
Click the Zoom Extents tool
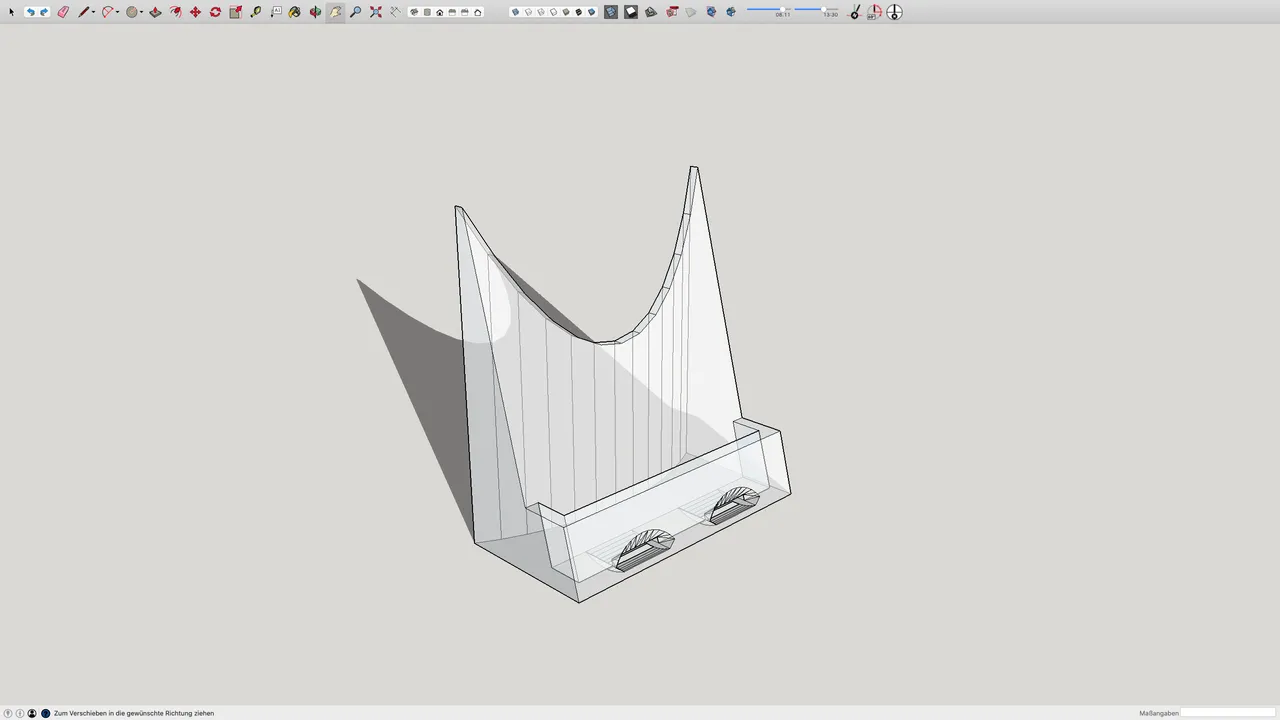click(x=375, y=12)
